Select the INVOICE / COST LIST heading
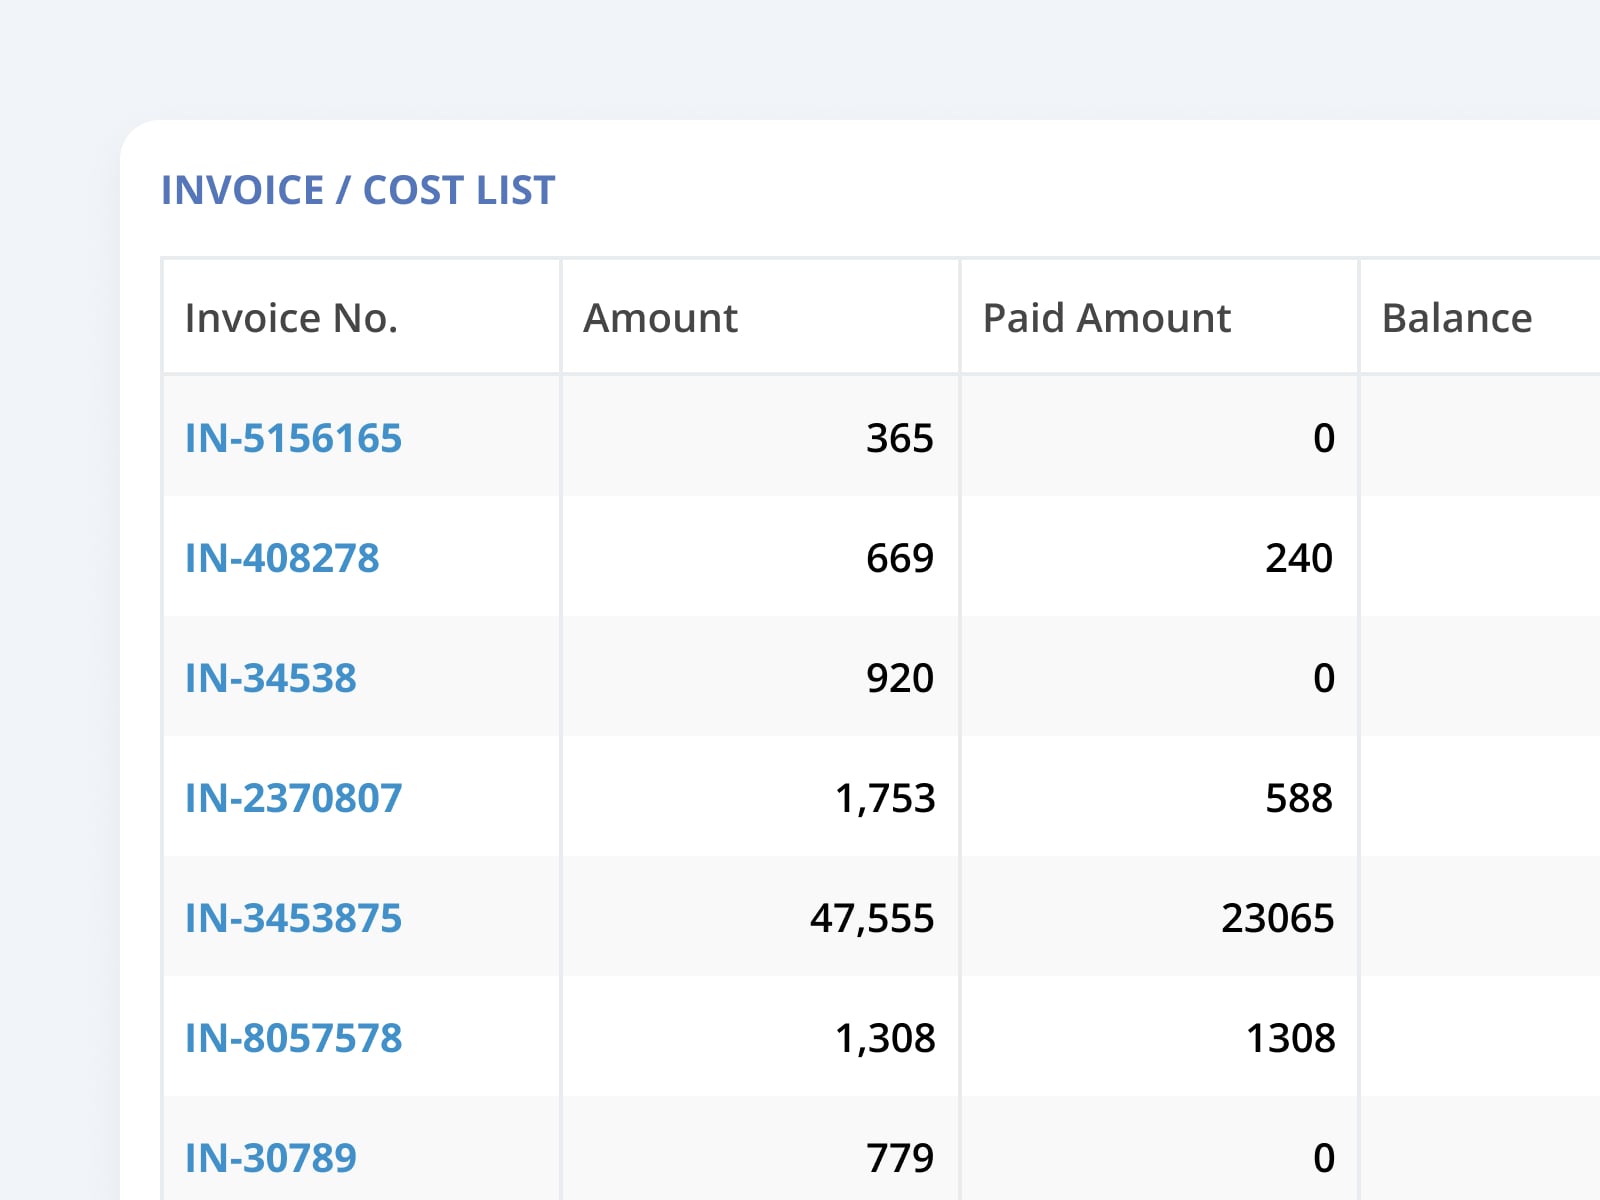The width and height of the screenshot is (1600, 1200). 358,190
